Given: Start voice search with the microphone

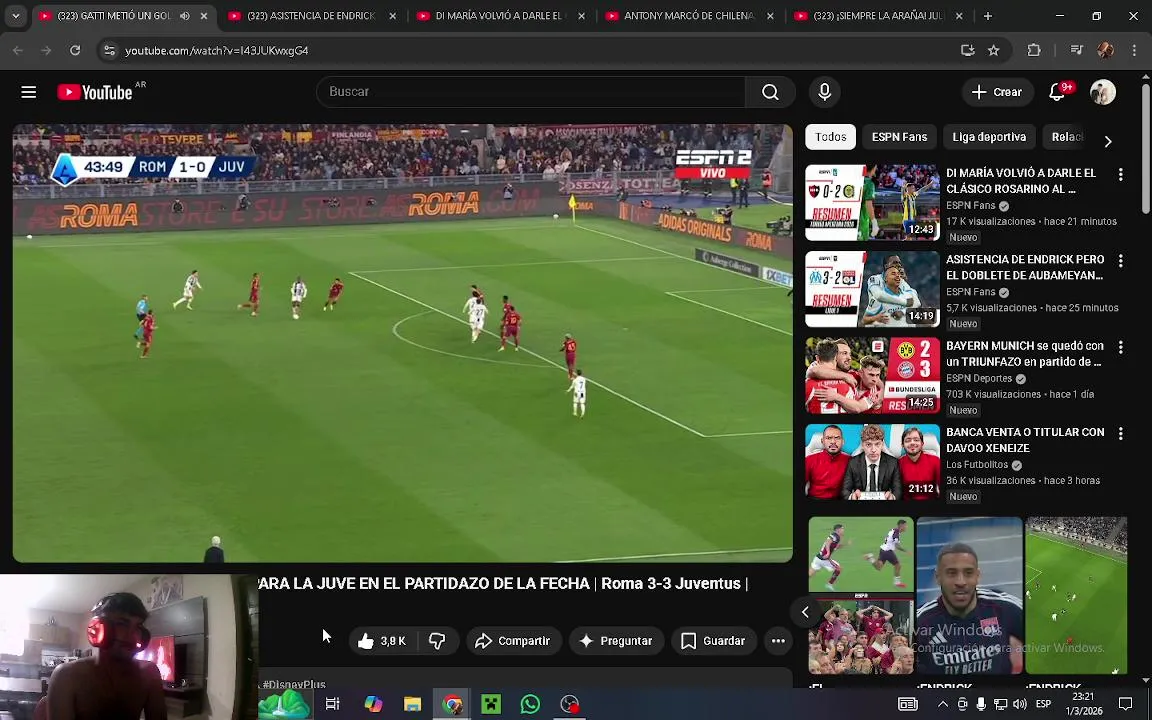Looking at the screenshot, I should [824, 92].
